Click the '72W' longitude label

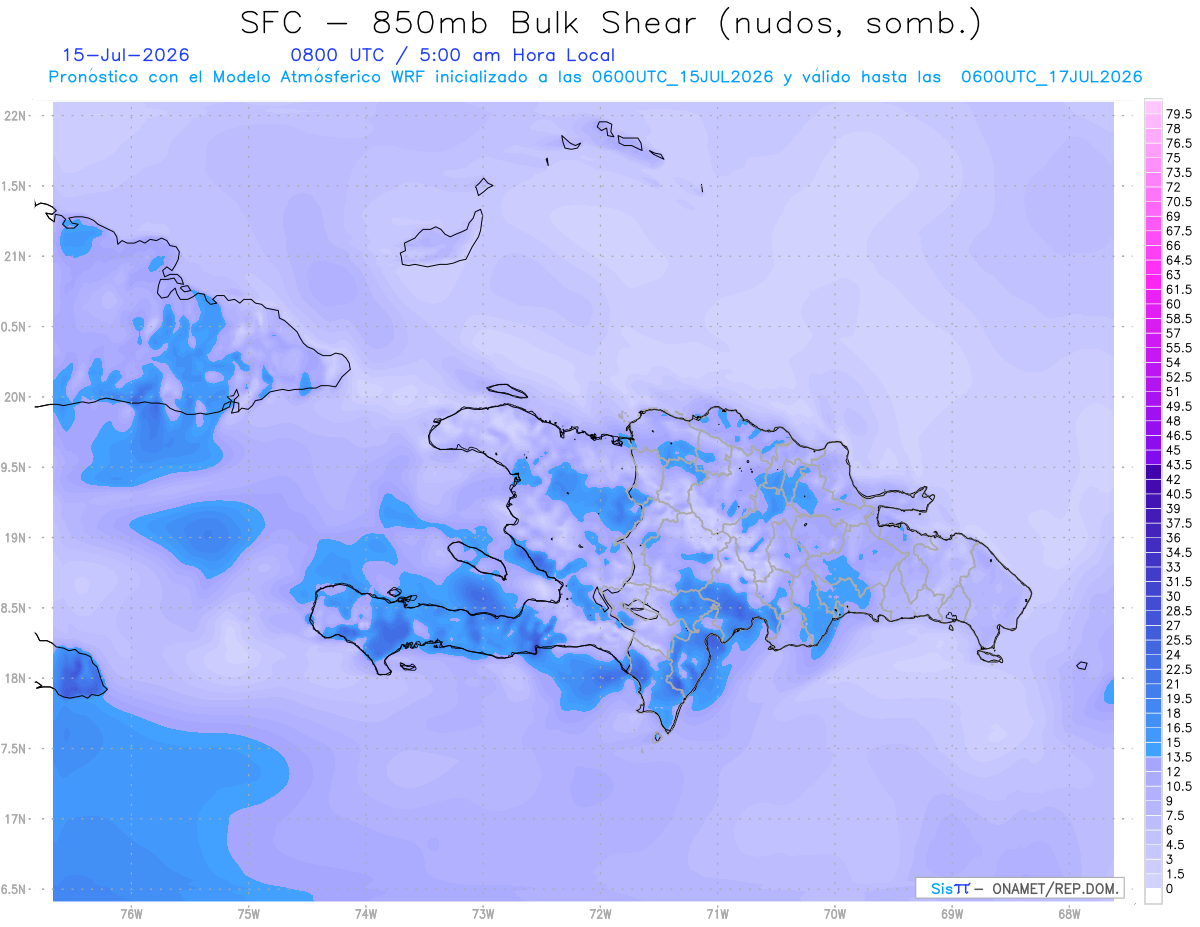coord(600,914)
